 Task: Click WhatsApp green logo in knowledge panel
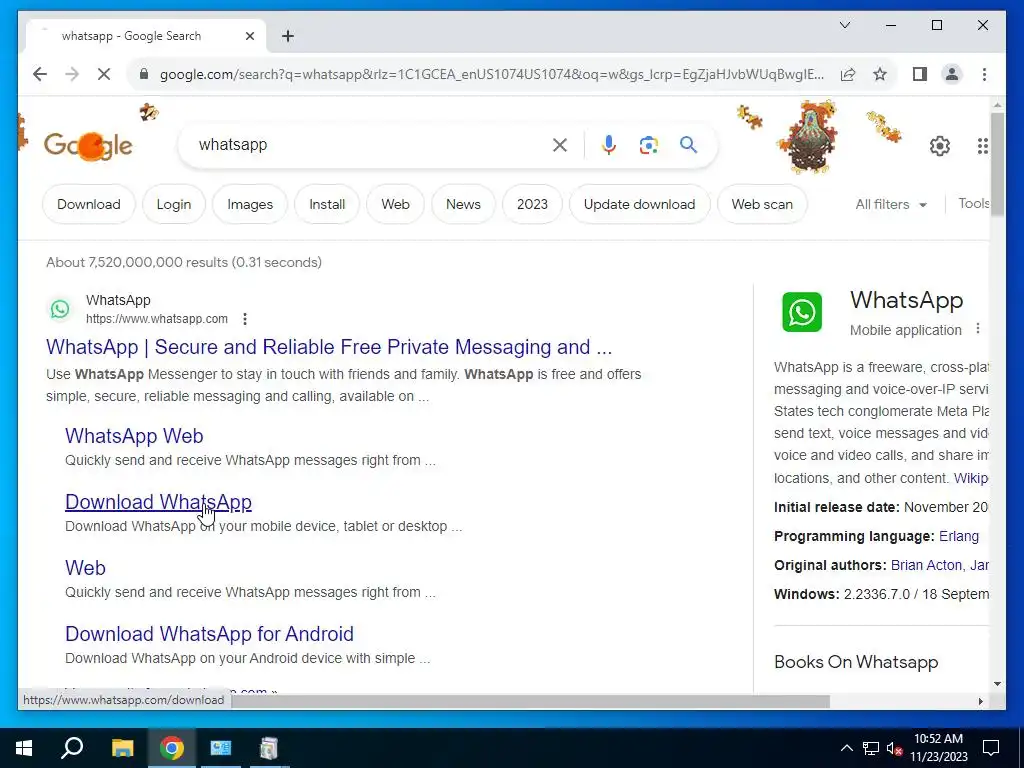click(802, 312)
